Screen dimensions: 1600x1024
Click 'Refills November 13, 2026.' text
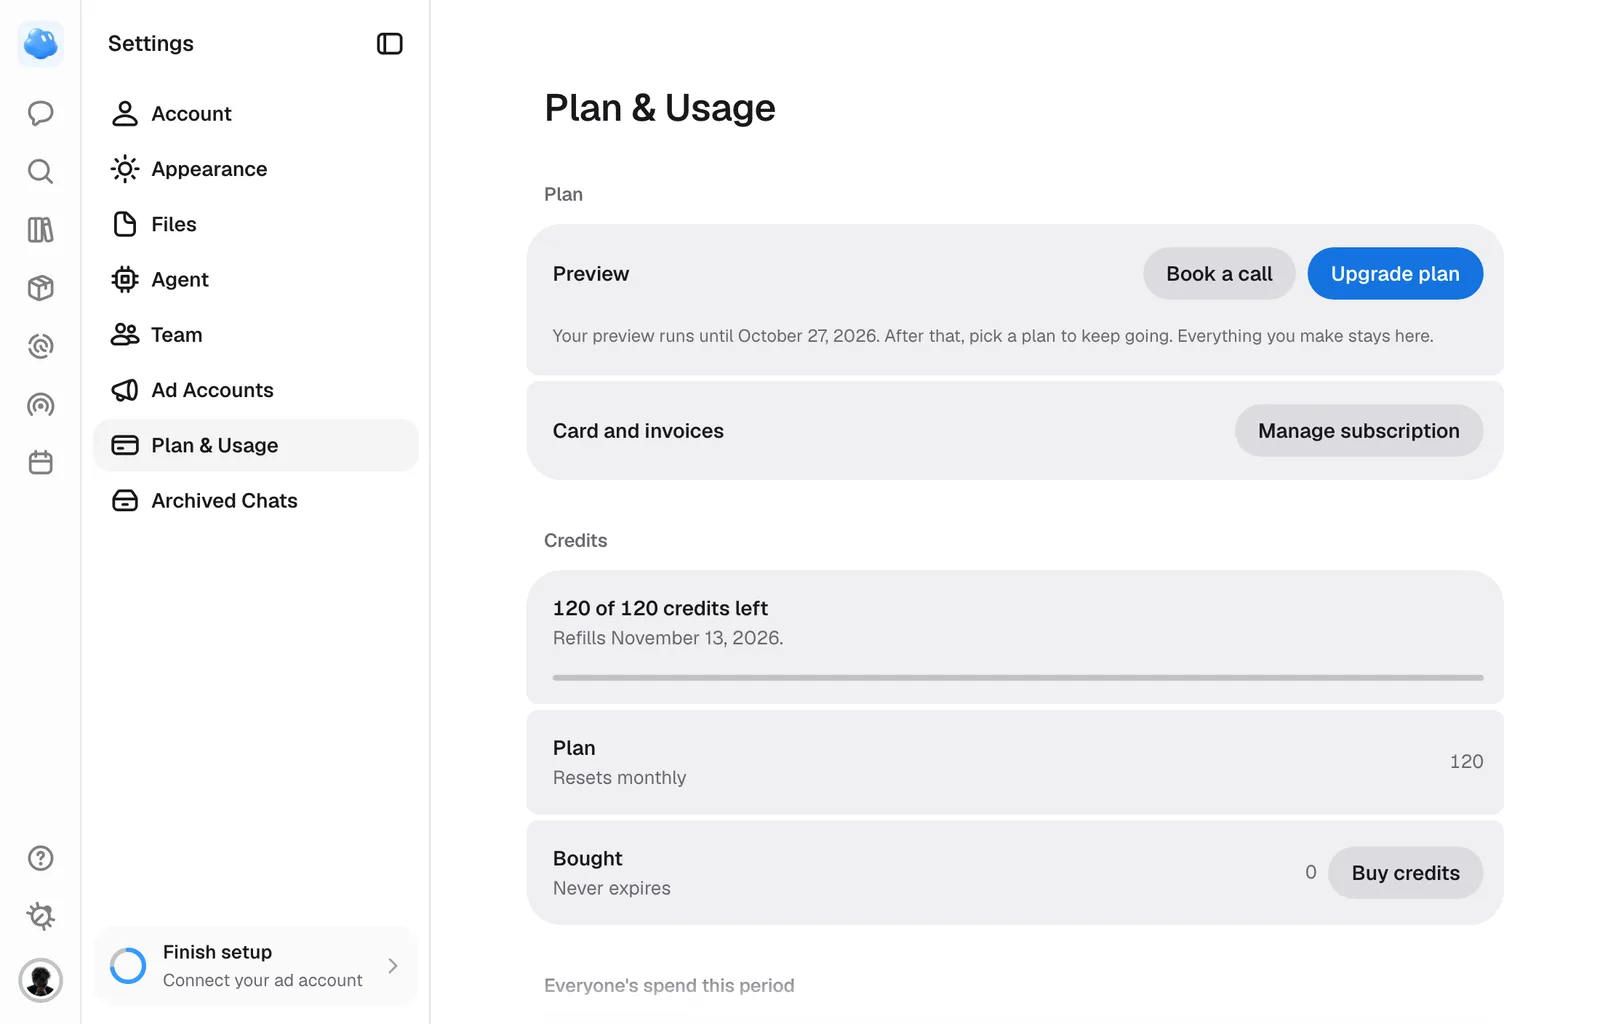pyautogui.click(x=668, y=638)
